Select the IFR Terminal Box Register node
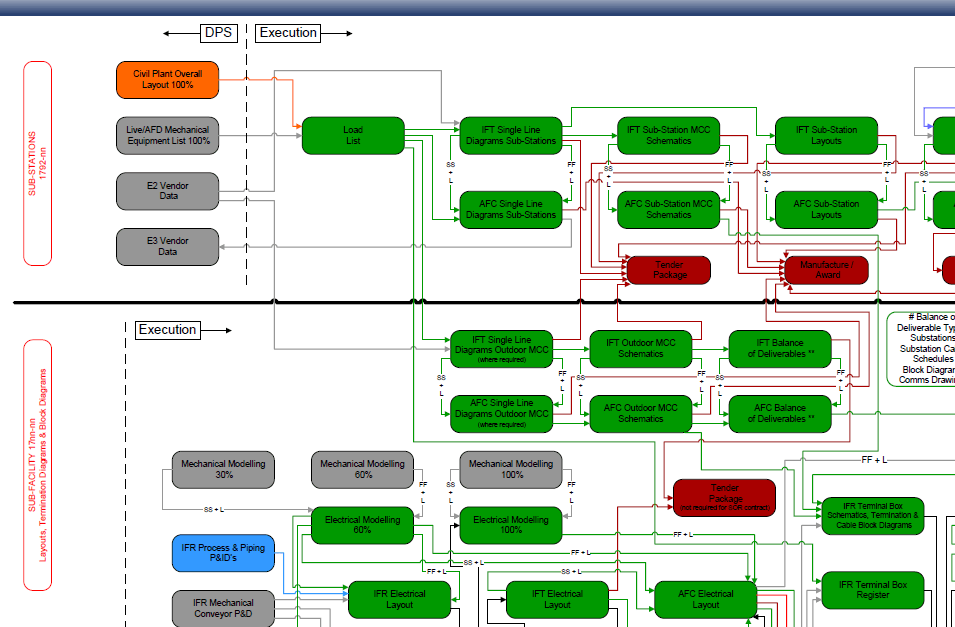Screen dimensions: 955x627 click(872, 590)
